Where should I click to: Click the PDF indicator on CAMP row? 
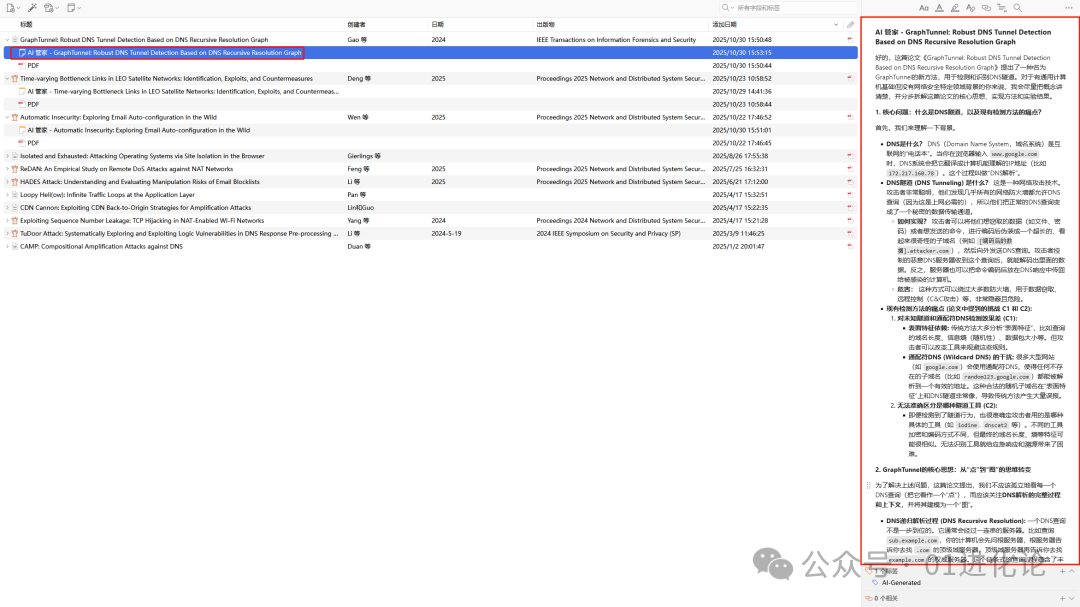[850, 247]
